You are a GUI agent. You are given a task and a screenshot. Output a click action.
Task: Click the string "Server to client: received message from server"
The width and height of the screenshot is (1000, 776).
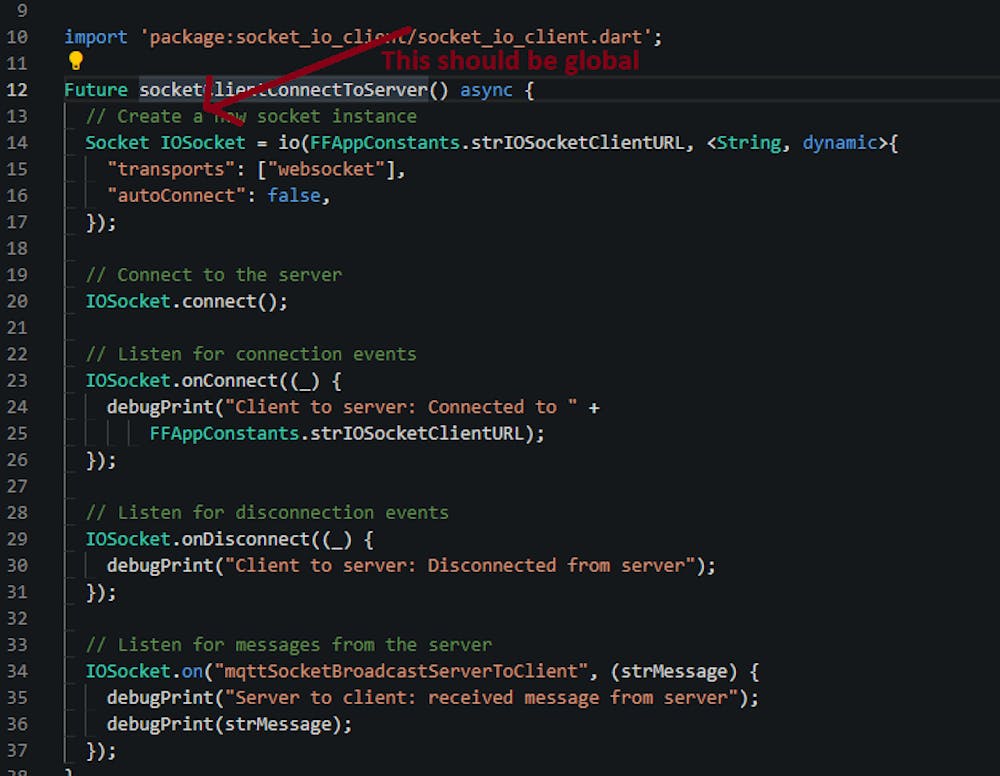click(x=481, y=698)
